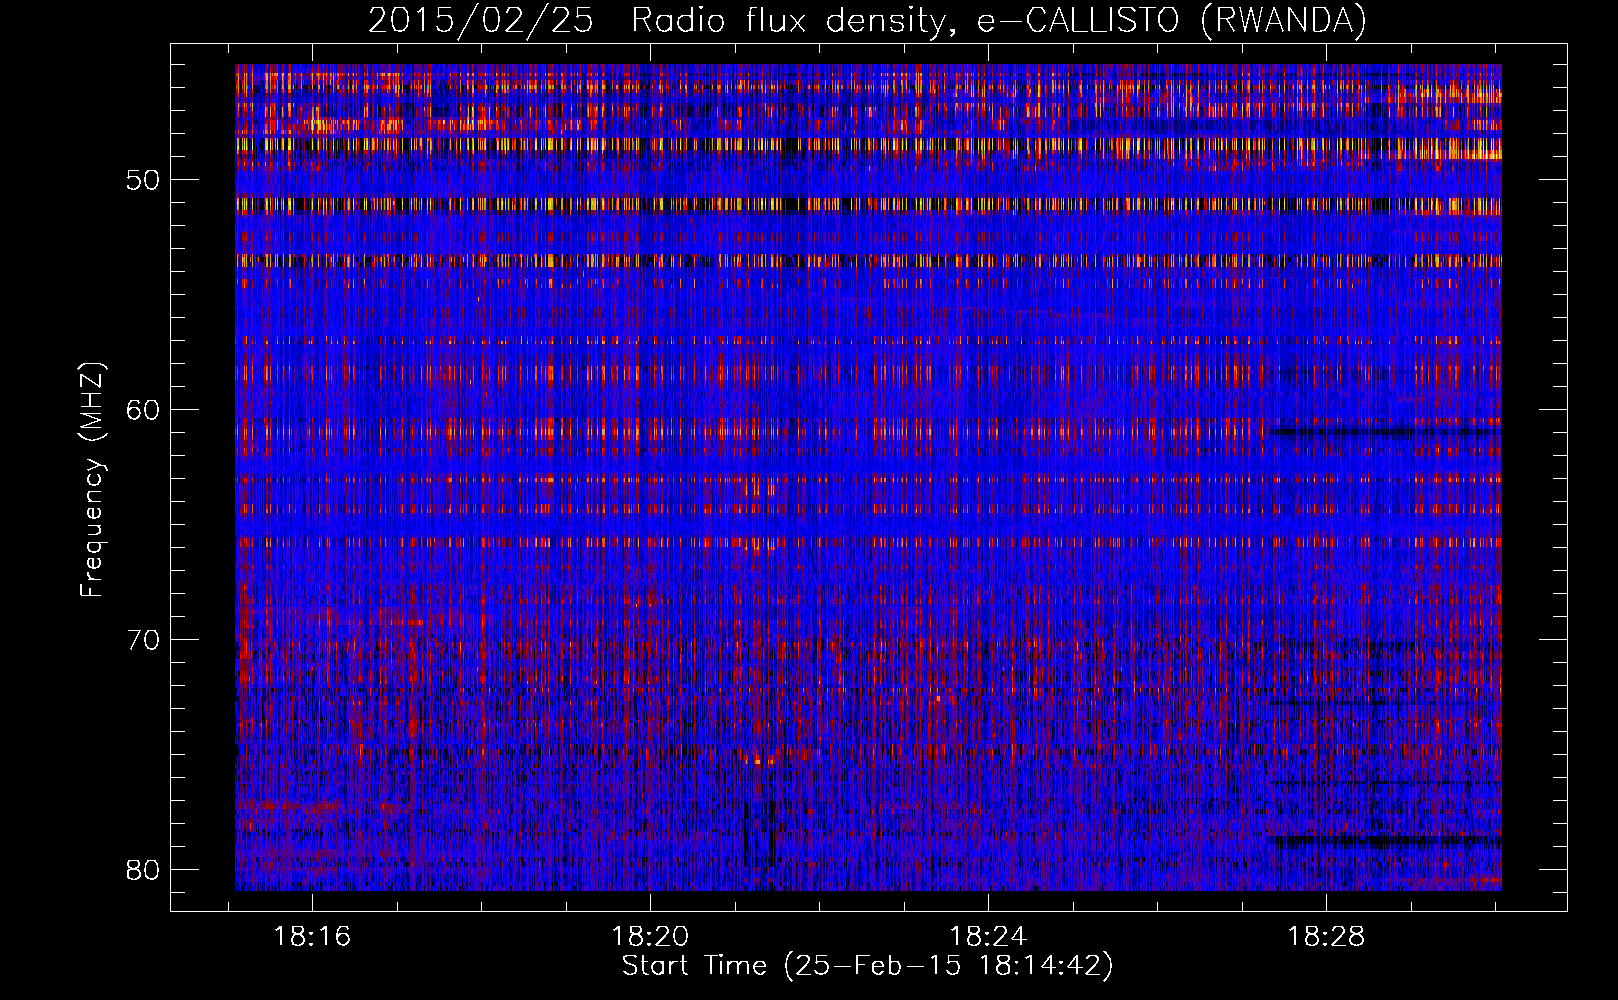Click the plot title 'Radio flux density'
Viewport: 1618px width, 1000px height.
click(788, 20)
